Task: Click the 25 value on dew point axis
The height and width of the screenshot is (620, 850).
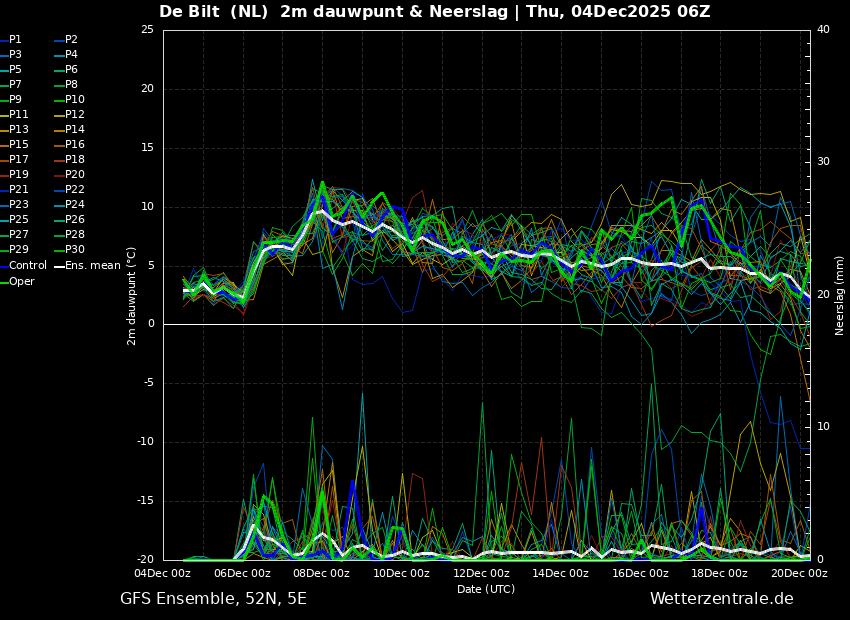Action: 147,29
